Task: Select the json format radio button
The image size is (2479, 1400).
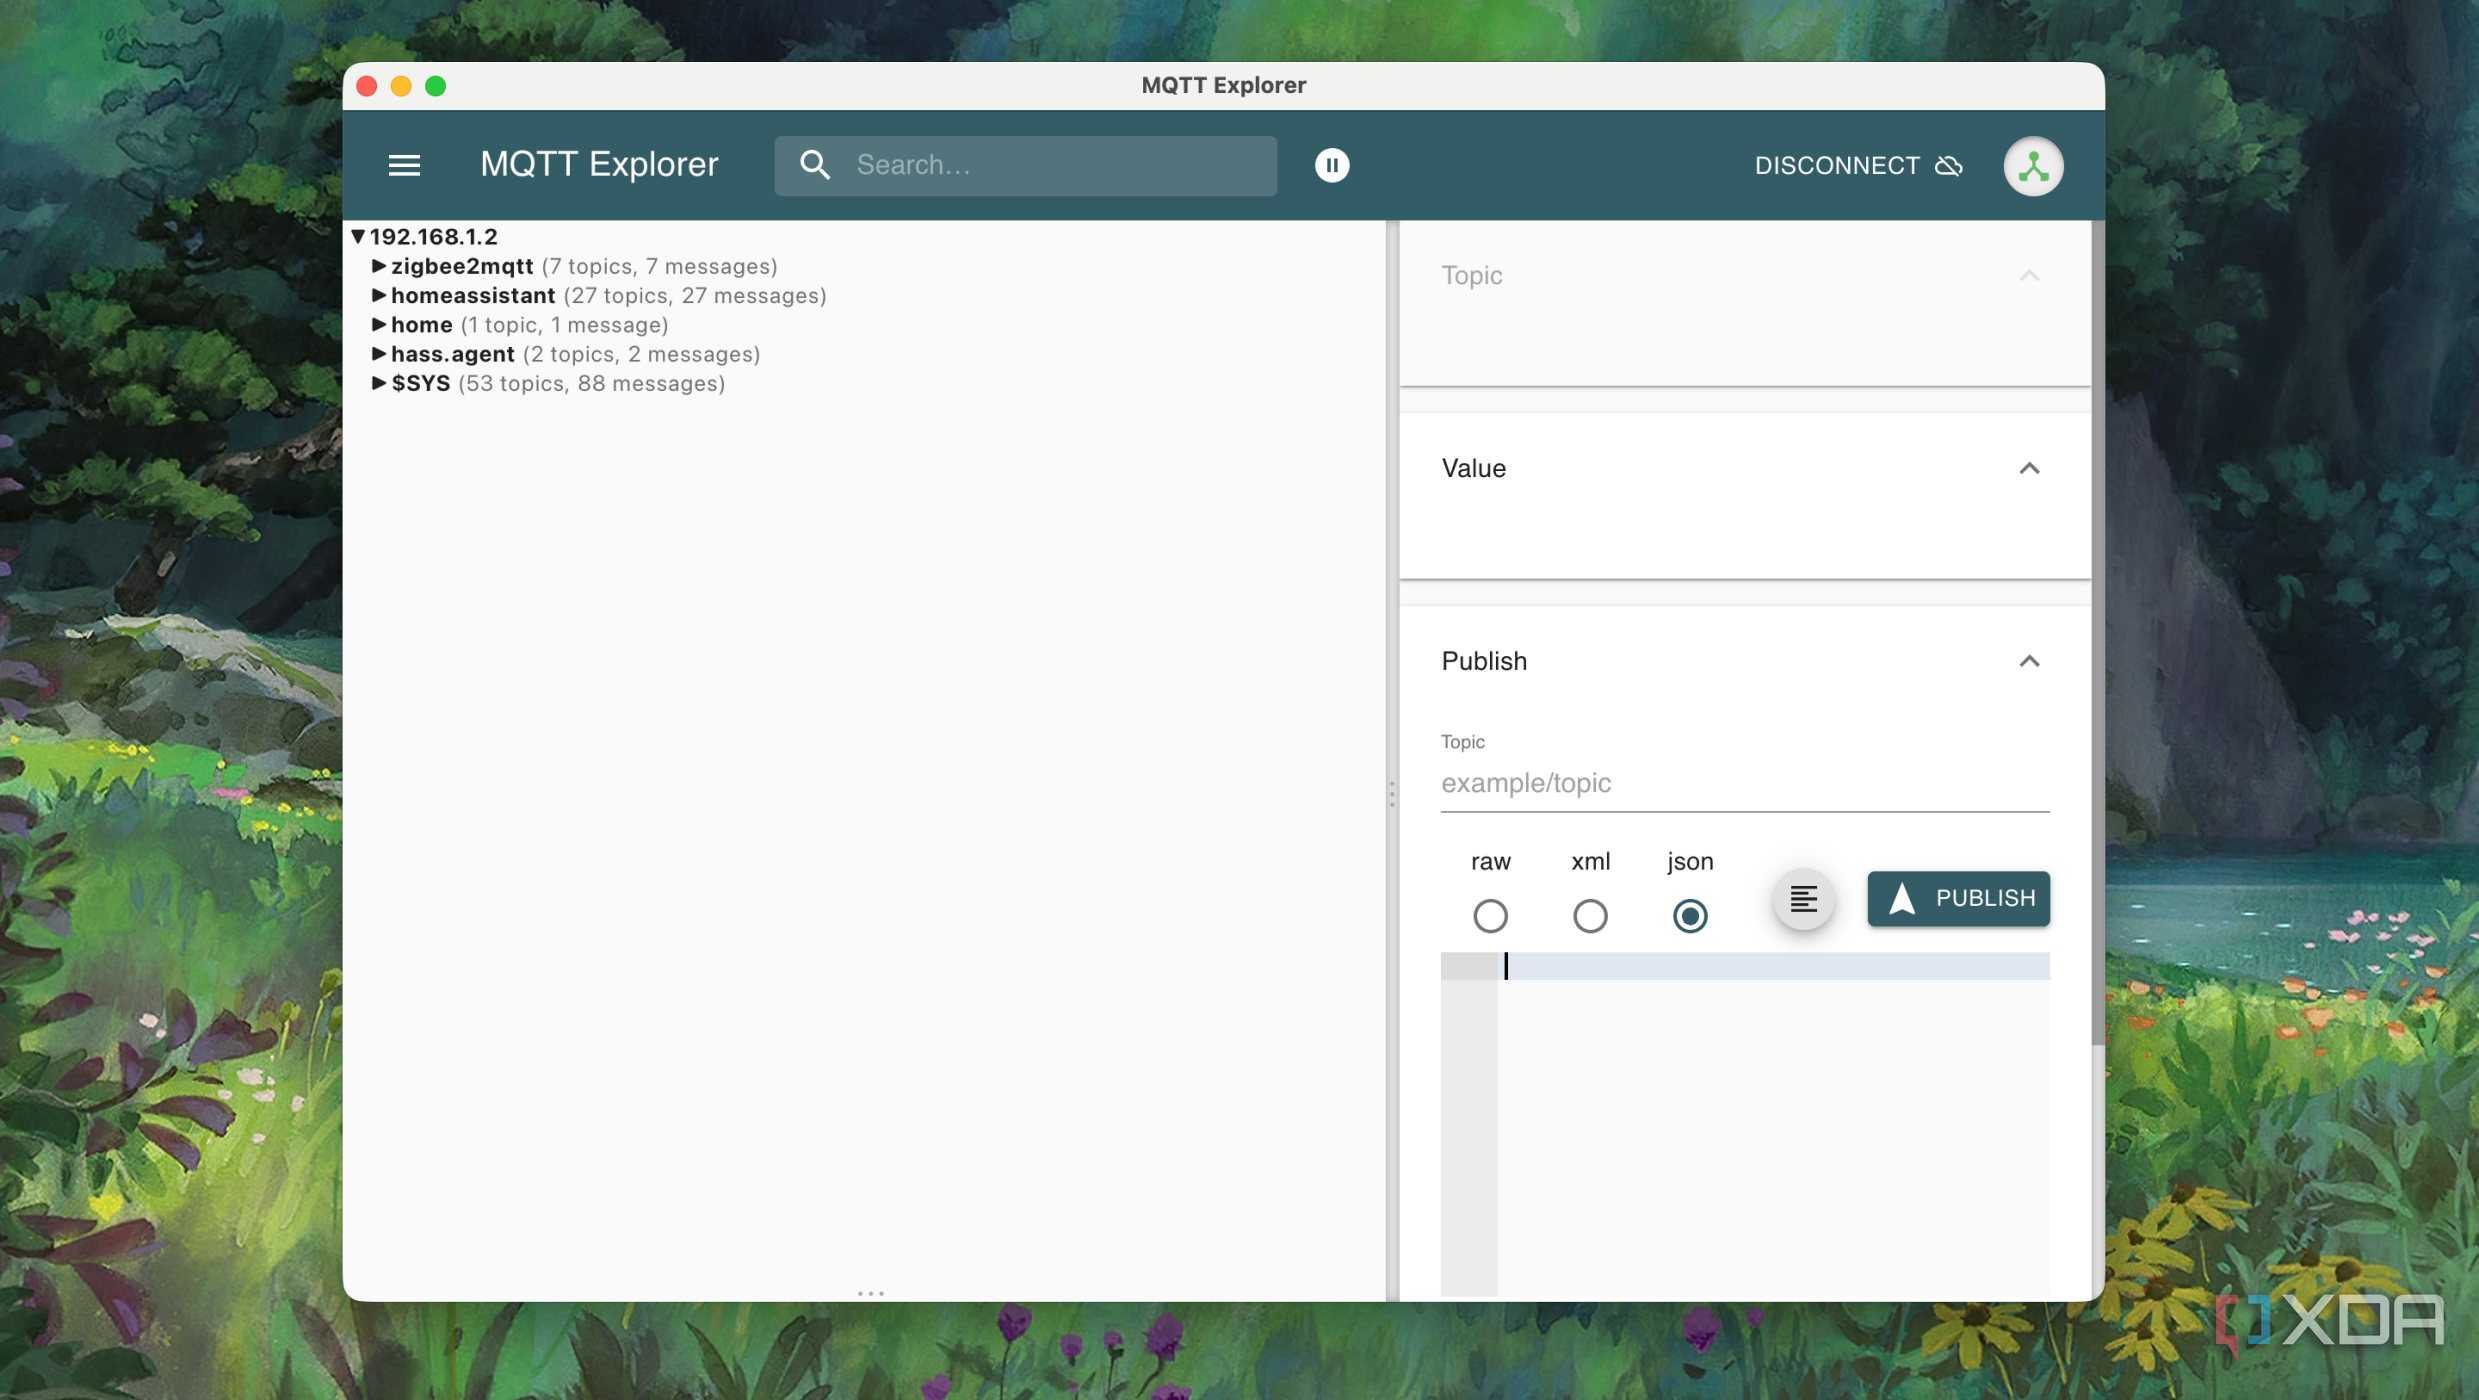Action: [x=1689, y=915]
